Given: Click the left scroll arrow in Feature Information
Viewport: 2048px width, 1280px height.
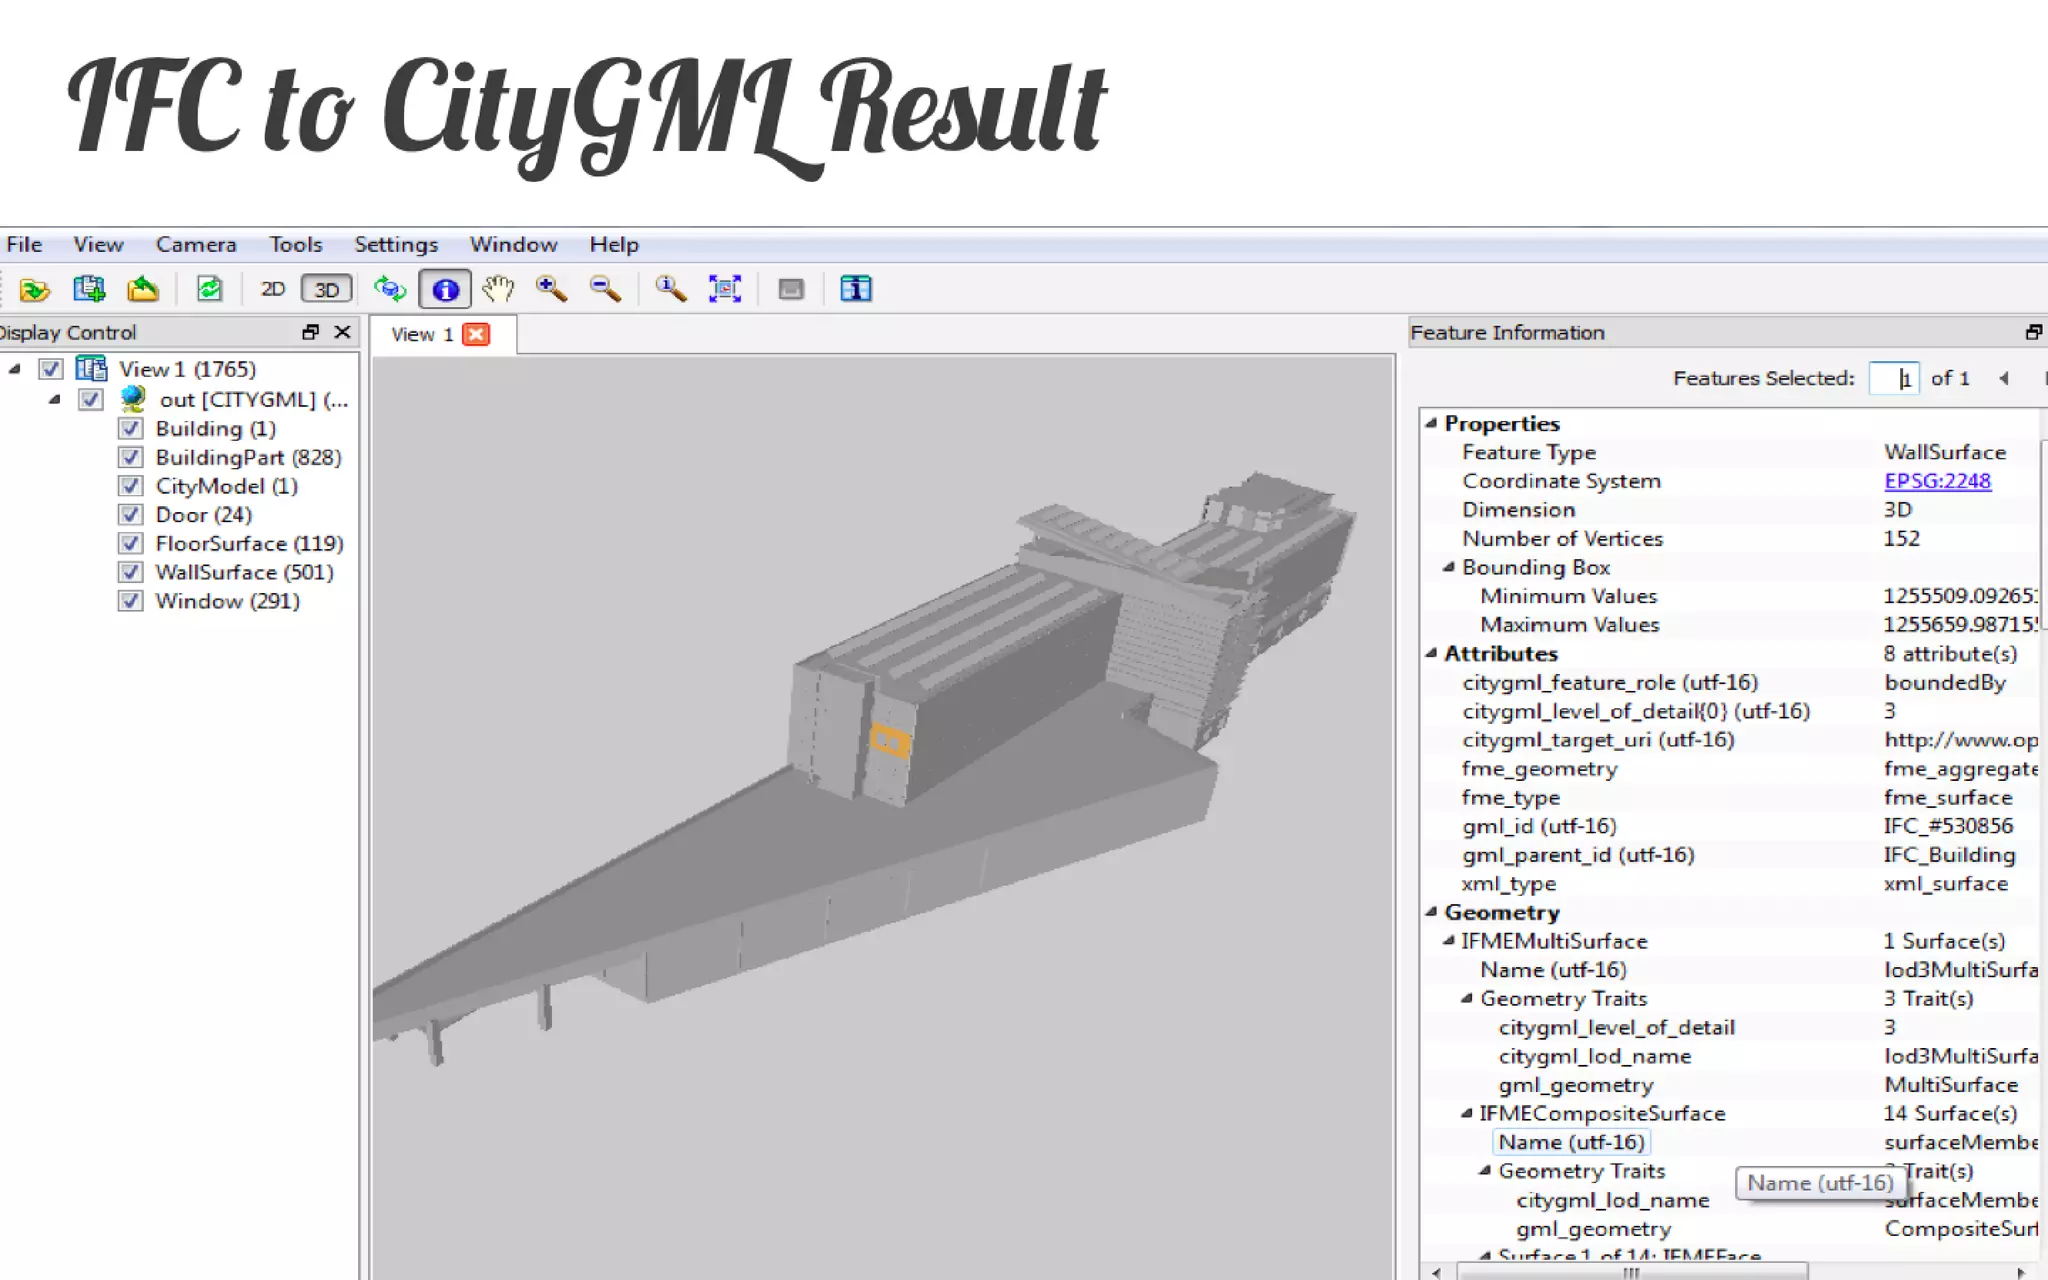Looking at the screenshot, I should pyautogui.click(x=1437, y=1273).
